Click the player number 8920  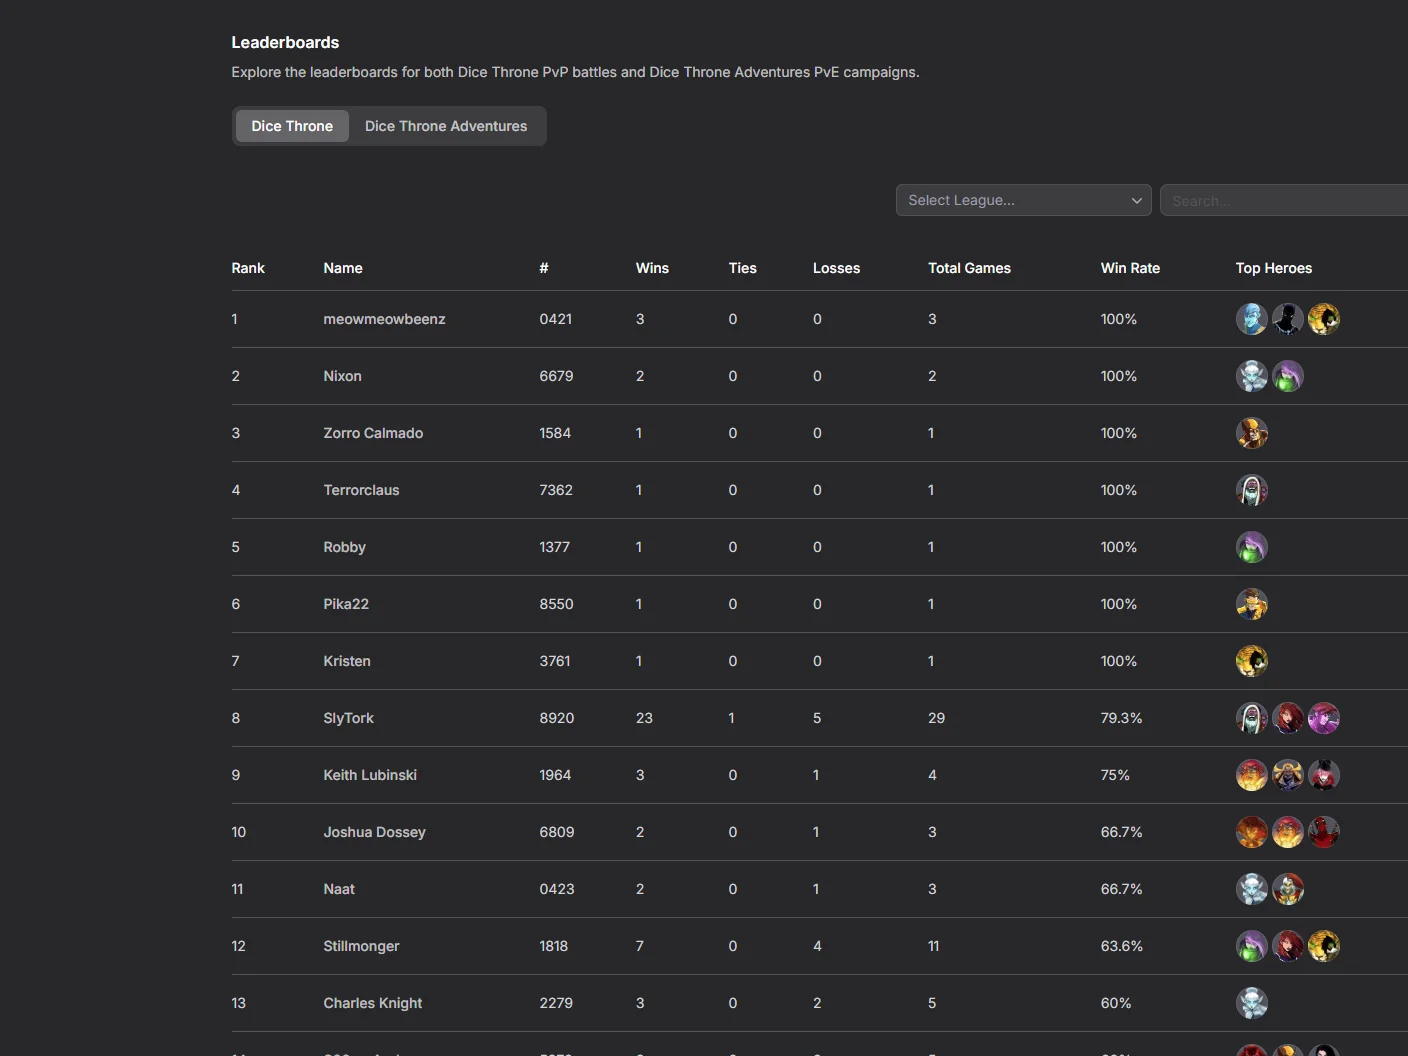(x=556, y=718)
